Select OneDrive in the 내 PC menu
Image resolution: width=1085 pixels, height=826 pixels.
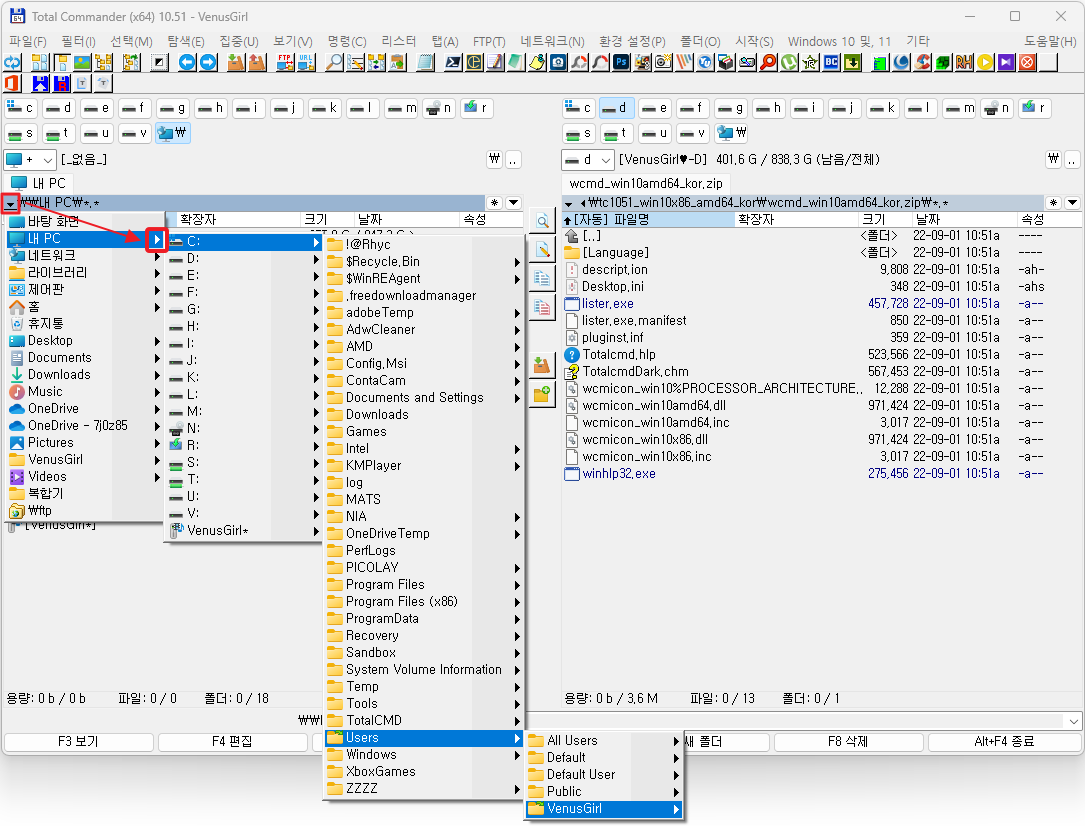pos(84,408)
